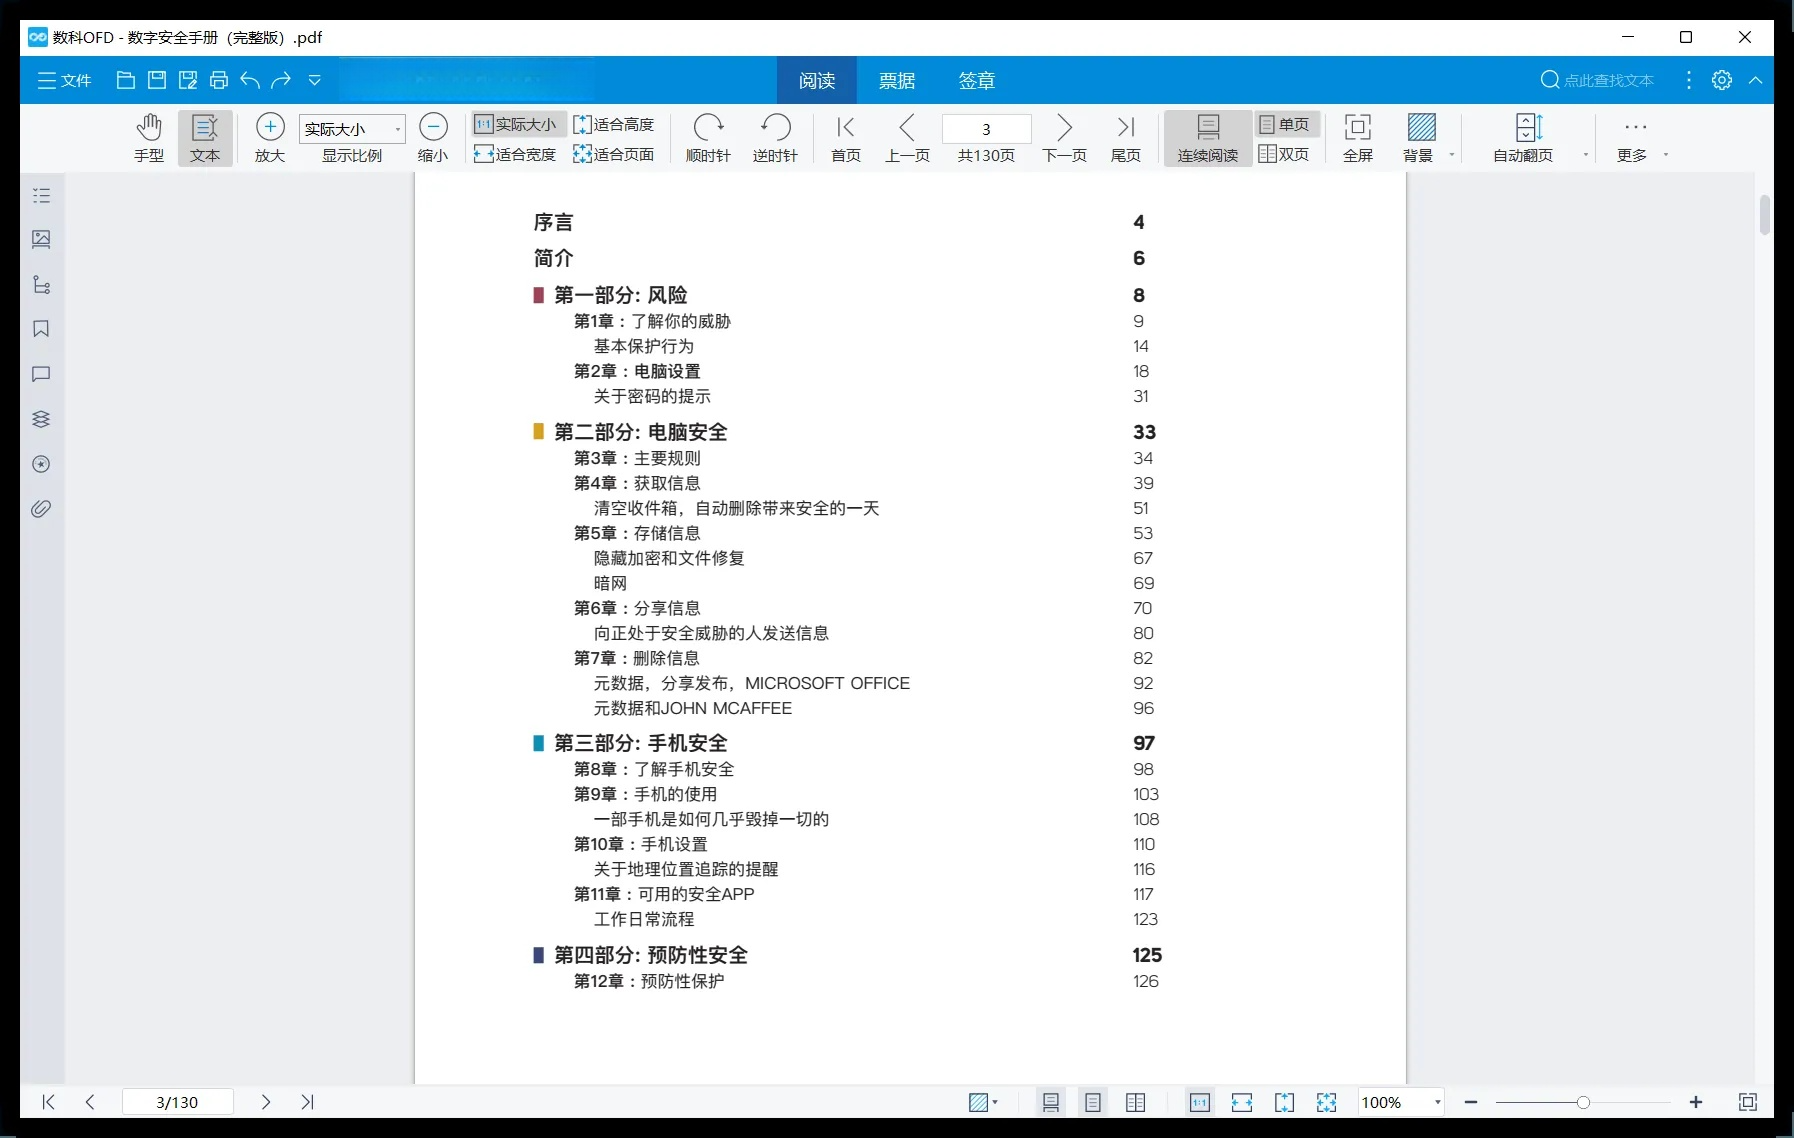Screen dimensions: 1794x1138
Task: Increase zoom with plus button
Action: tap(1696, 1102)
